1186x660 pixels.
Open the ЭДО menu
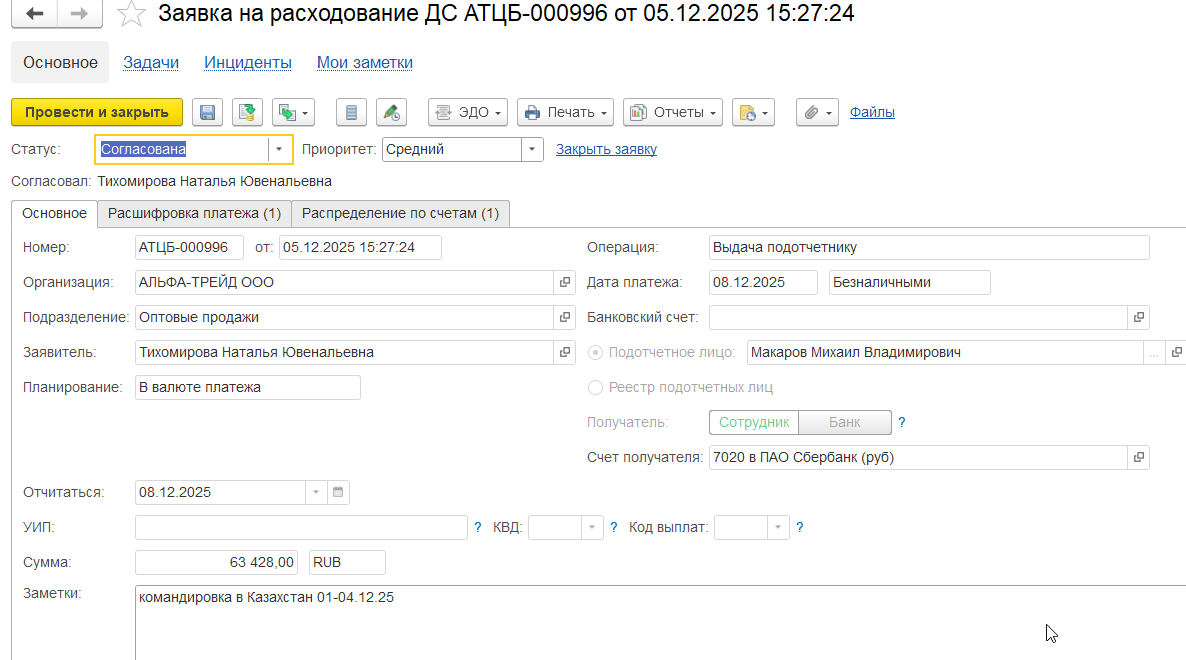point(467,112)
